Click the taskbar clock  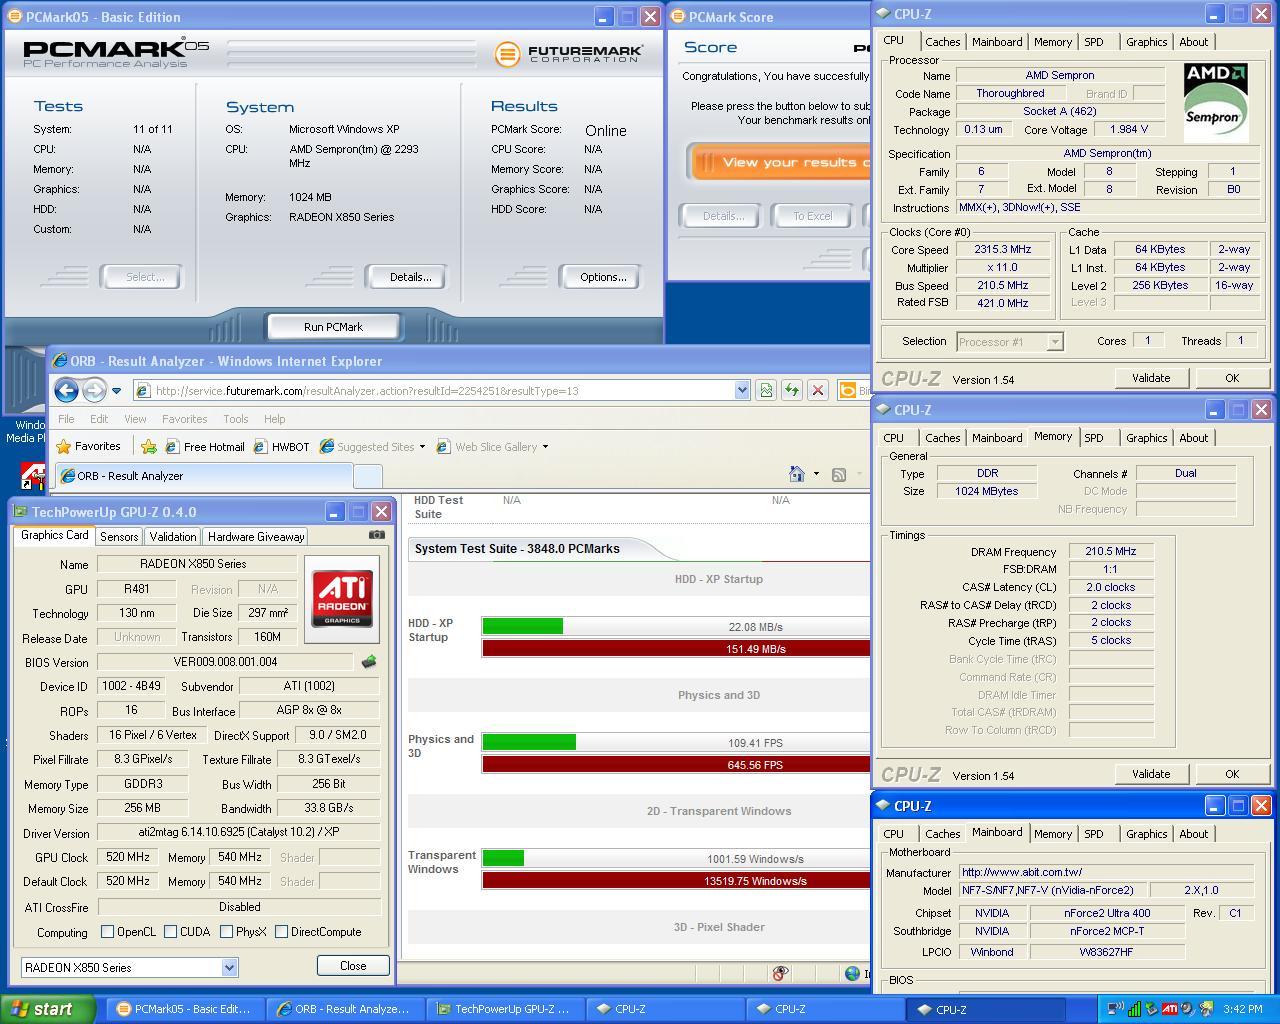[x=1242, y=1009]
